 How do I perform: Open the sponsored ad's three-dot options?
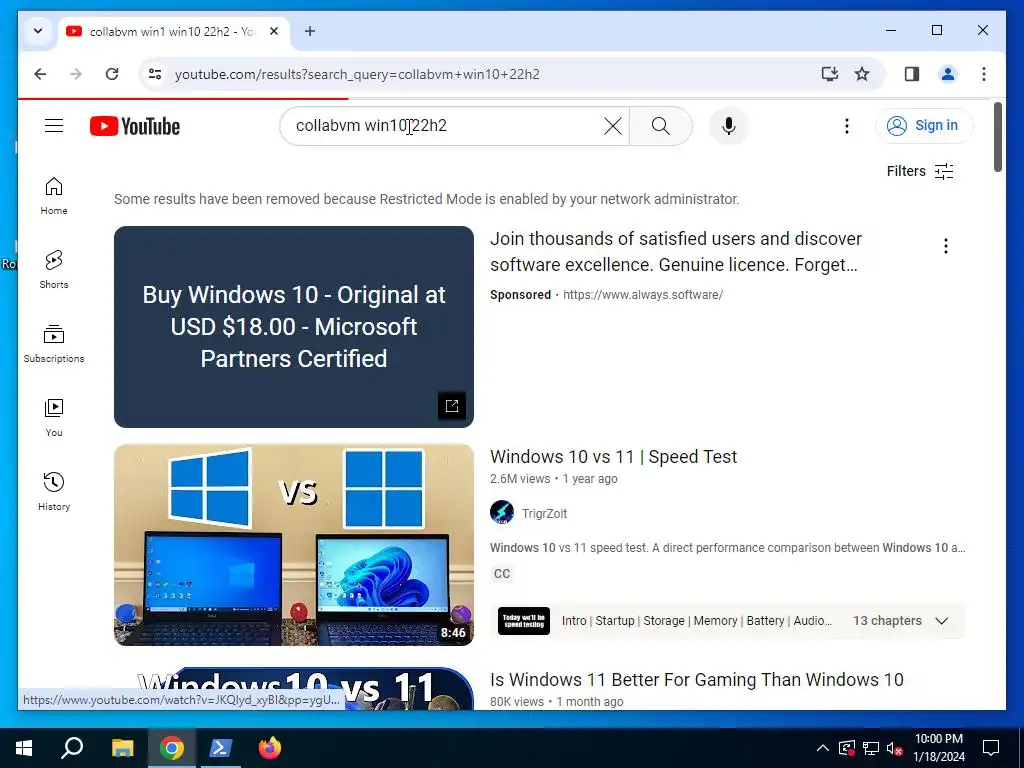click(x=945, y=246)
